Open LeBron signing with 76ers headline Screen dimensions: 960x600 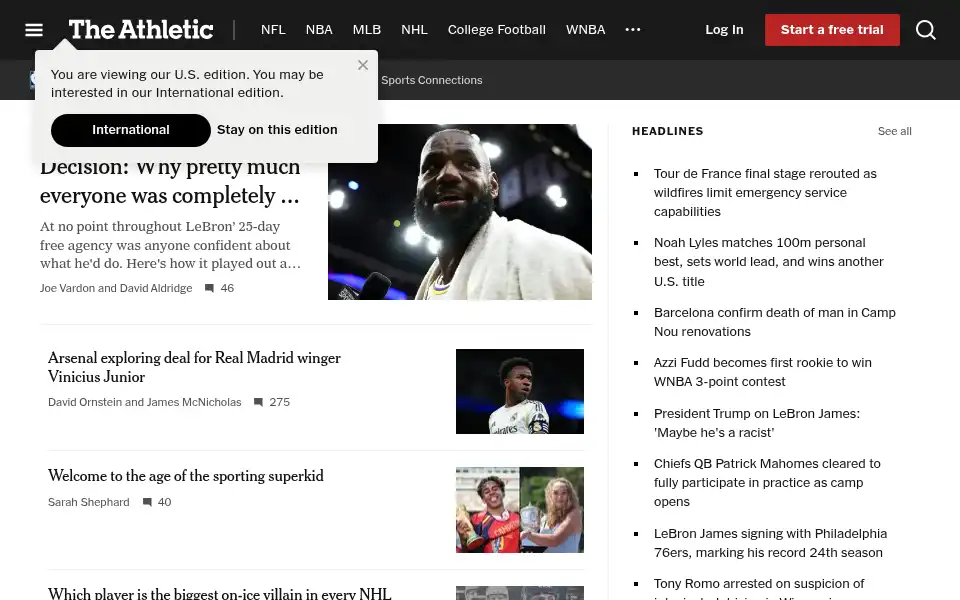[x=770, y=542]
